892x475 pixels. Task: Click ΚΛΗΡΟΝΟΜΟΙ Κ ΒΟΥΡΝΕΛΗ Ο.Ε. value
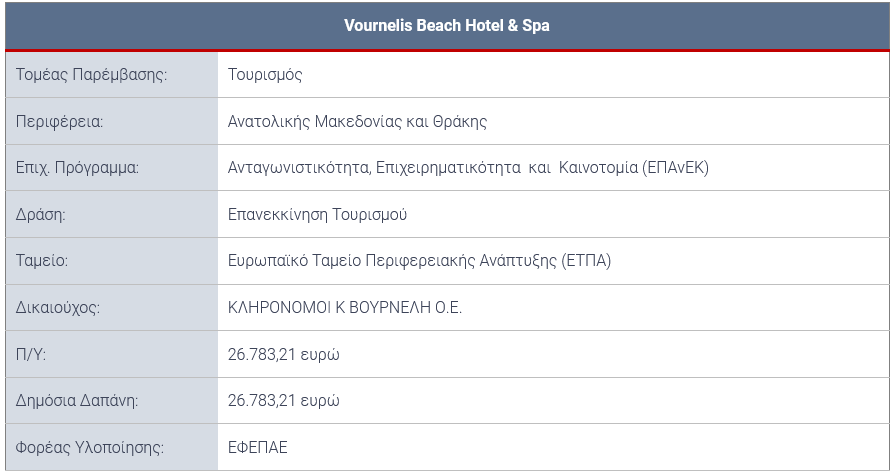pyautogui.click(x=345, y=308)
